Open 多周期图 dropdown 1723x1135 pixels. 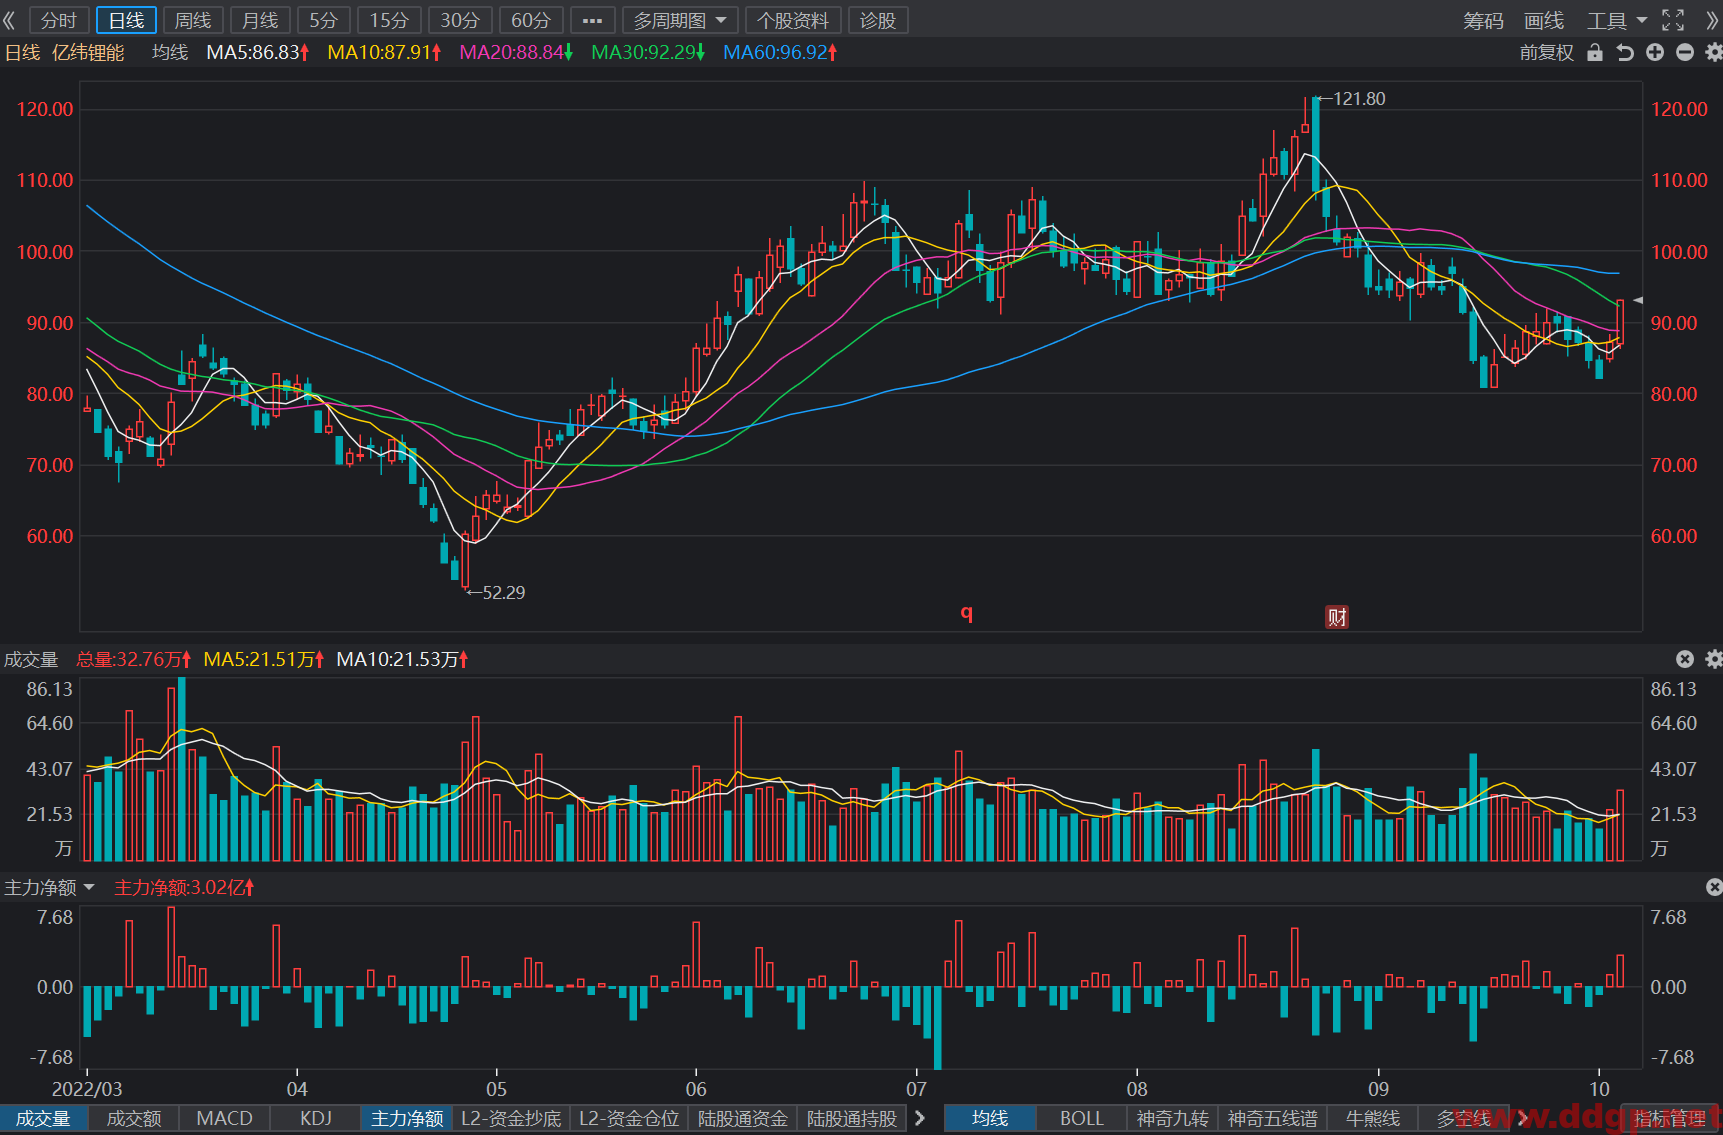pos(680,20)
